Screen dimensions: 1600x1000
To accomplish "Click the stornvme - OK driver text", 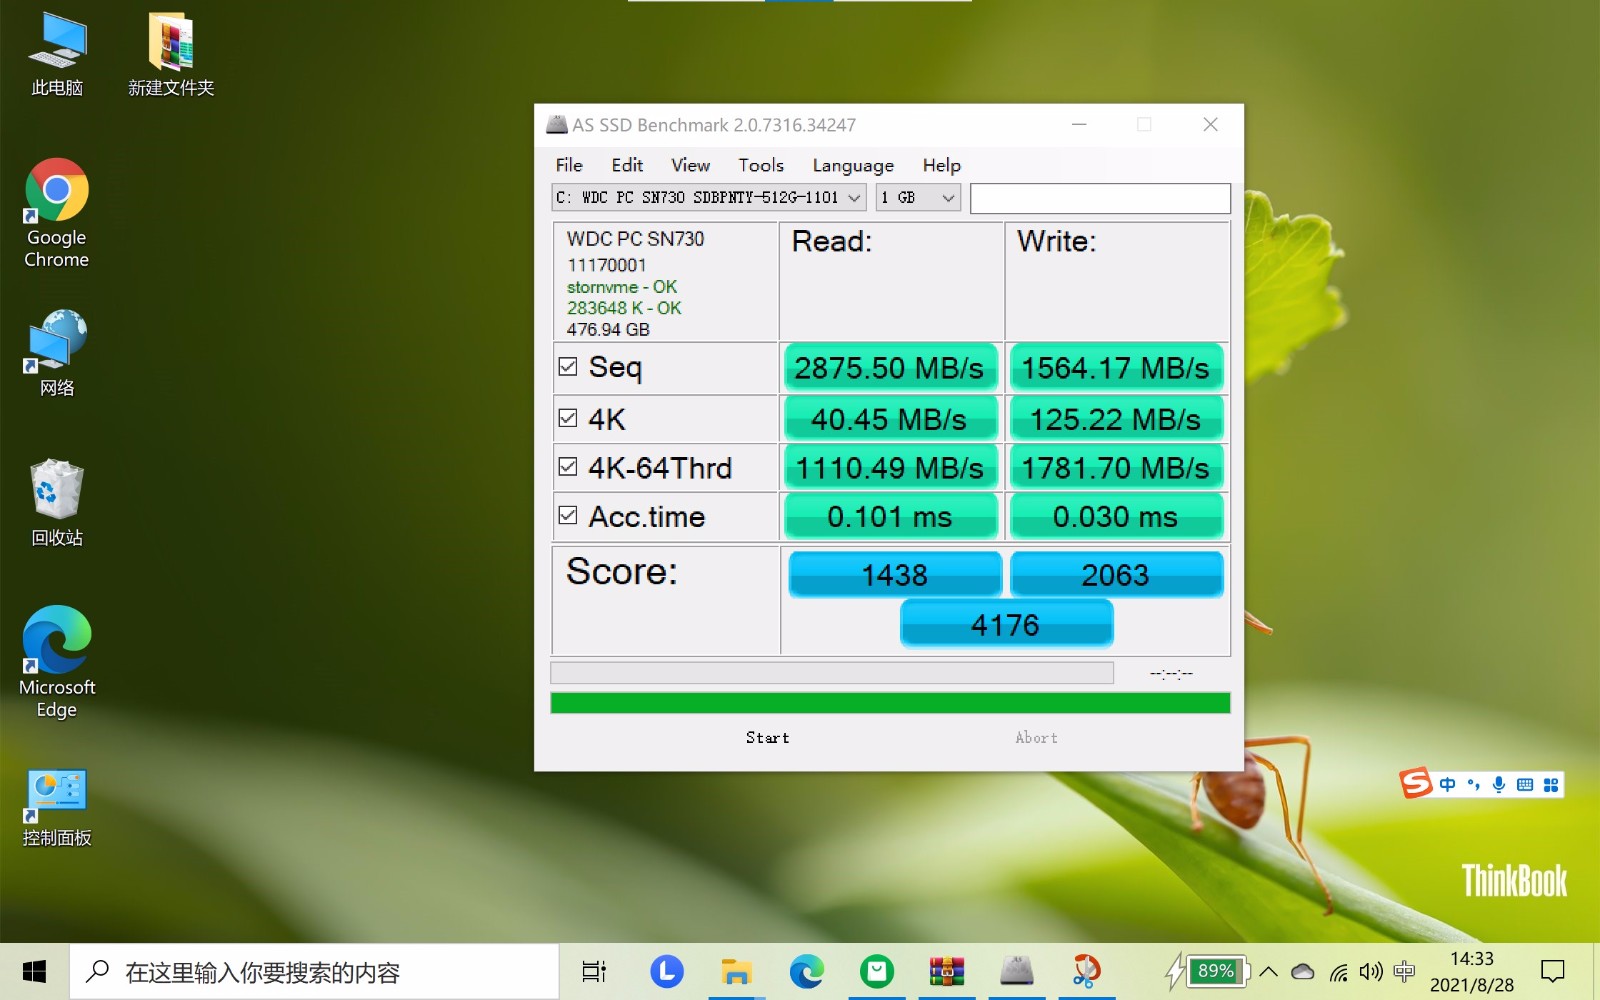I will (622, 287).
